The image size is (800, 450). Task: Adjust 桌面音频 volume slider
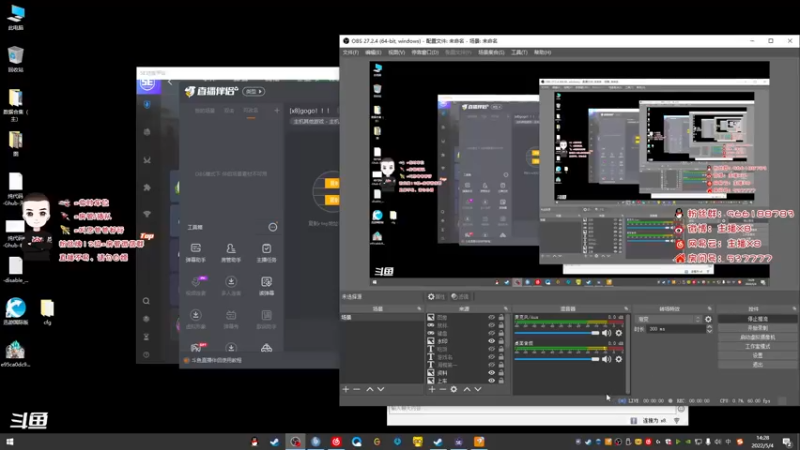[x=557, y=359]
